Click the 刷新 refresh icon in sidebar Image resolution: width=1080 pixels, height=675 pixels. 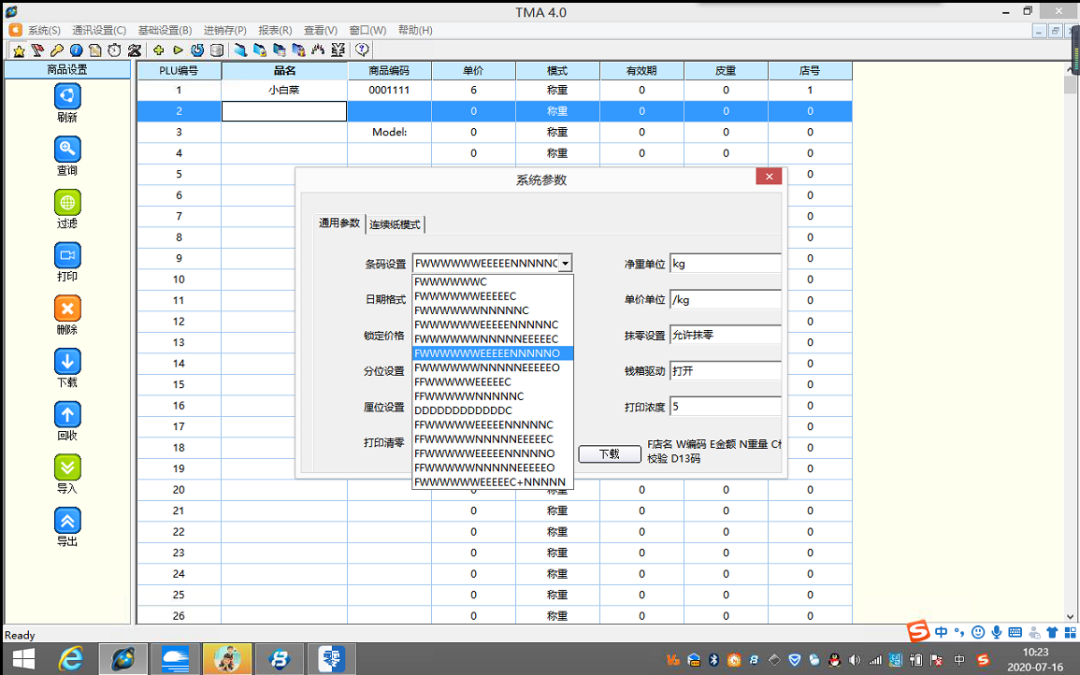(x=67, y=97)
